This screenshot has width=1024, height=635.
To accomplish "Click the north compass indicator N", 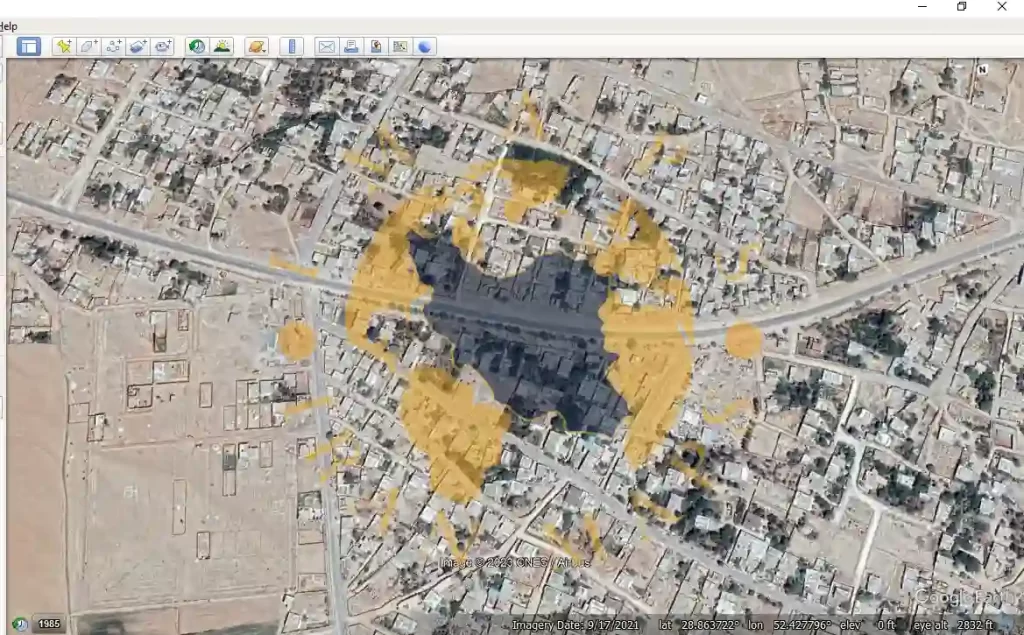I will (982, 69).
